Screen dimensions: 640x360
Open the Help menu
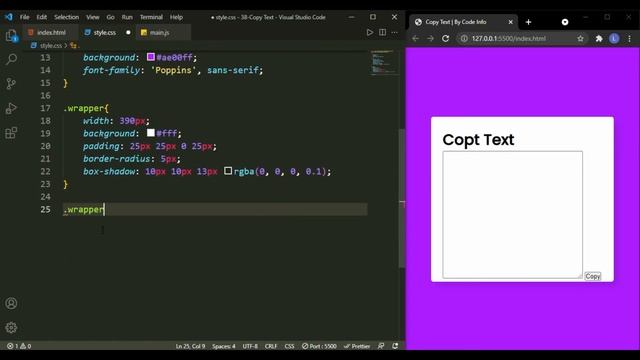[x=176, y=17]
